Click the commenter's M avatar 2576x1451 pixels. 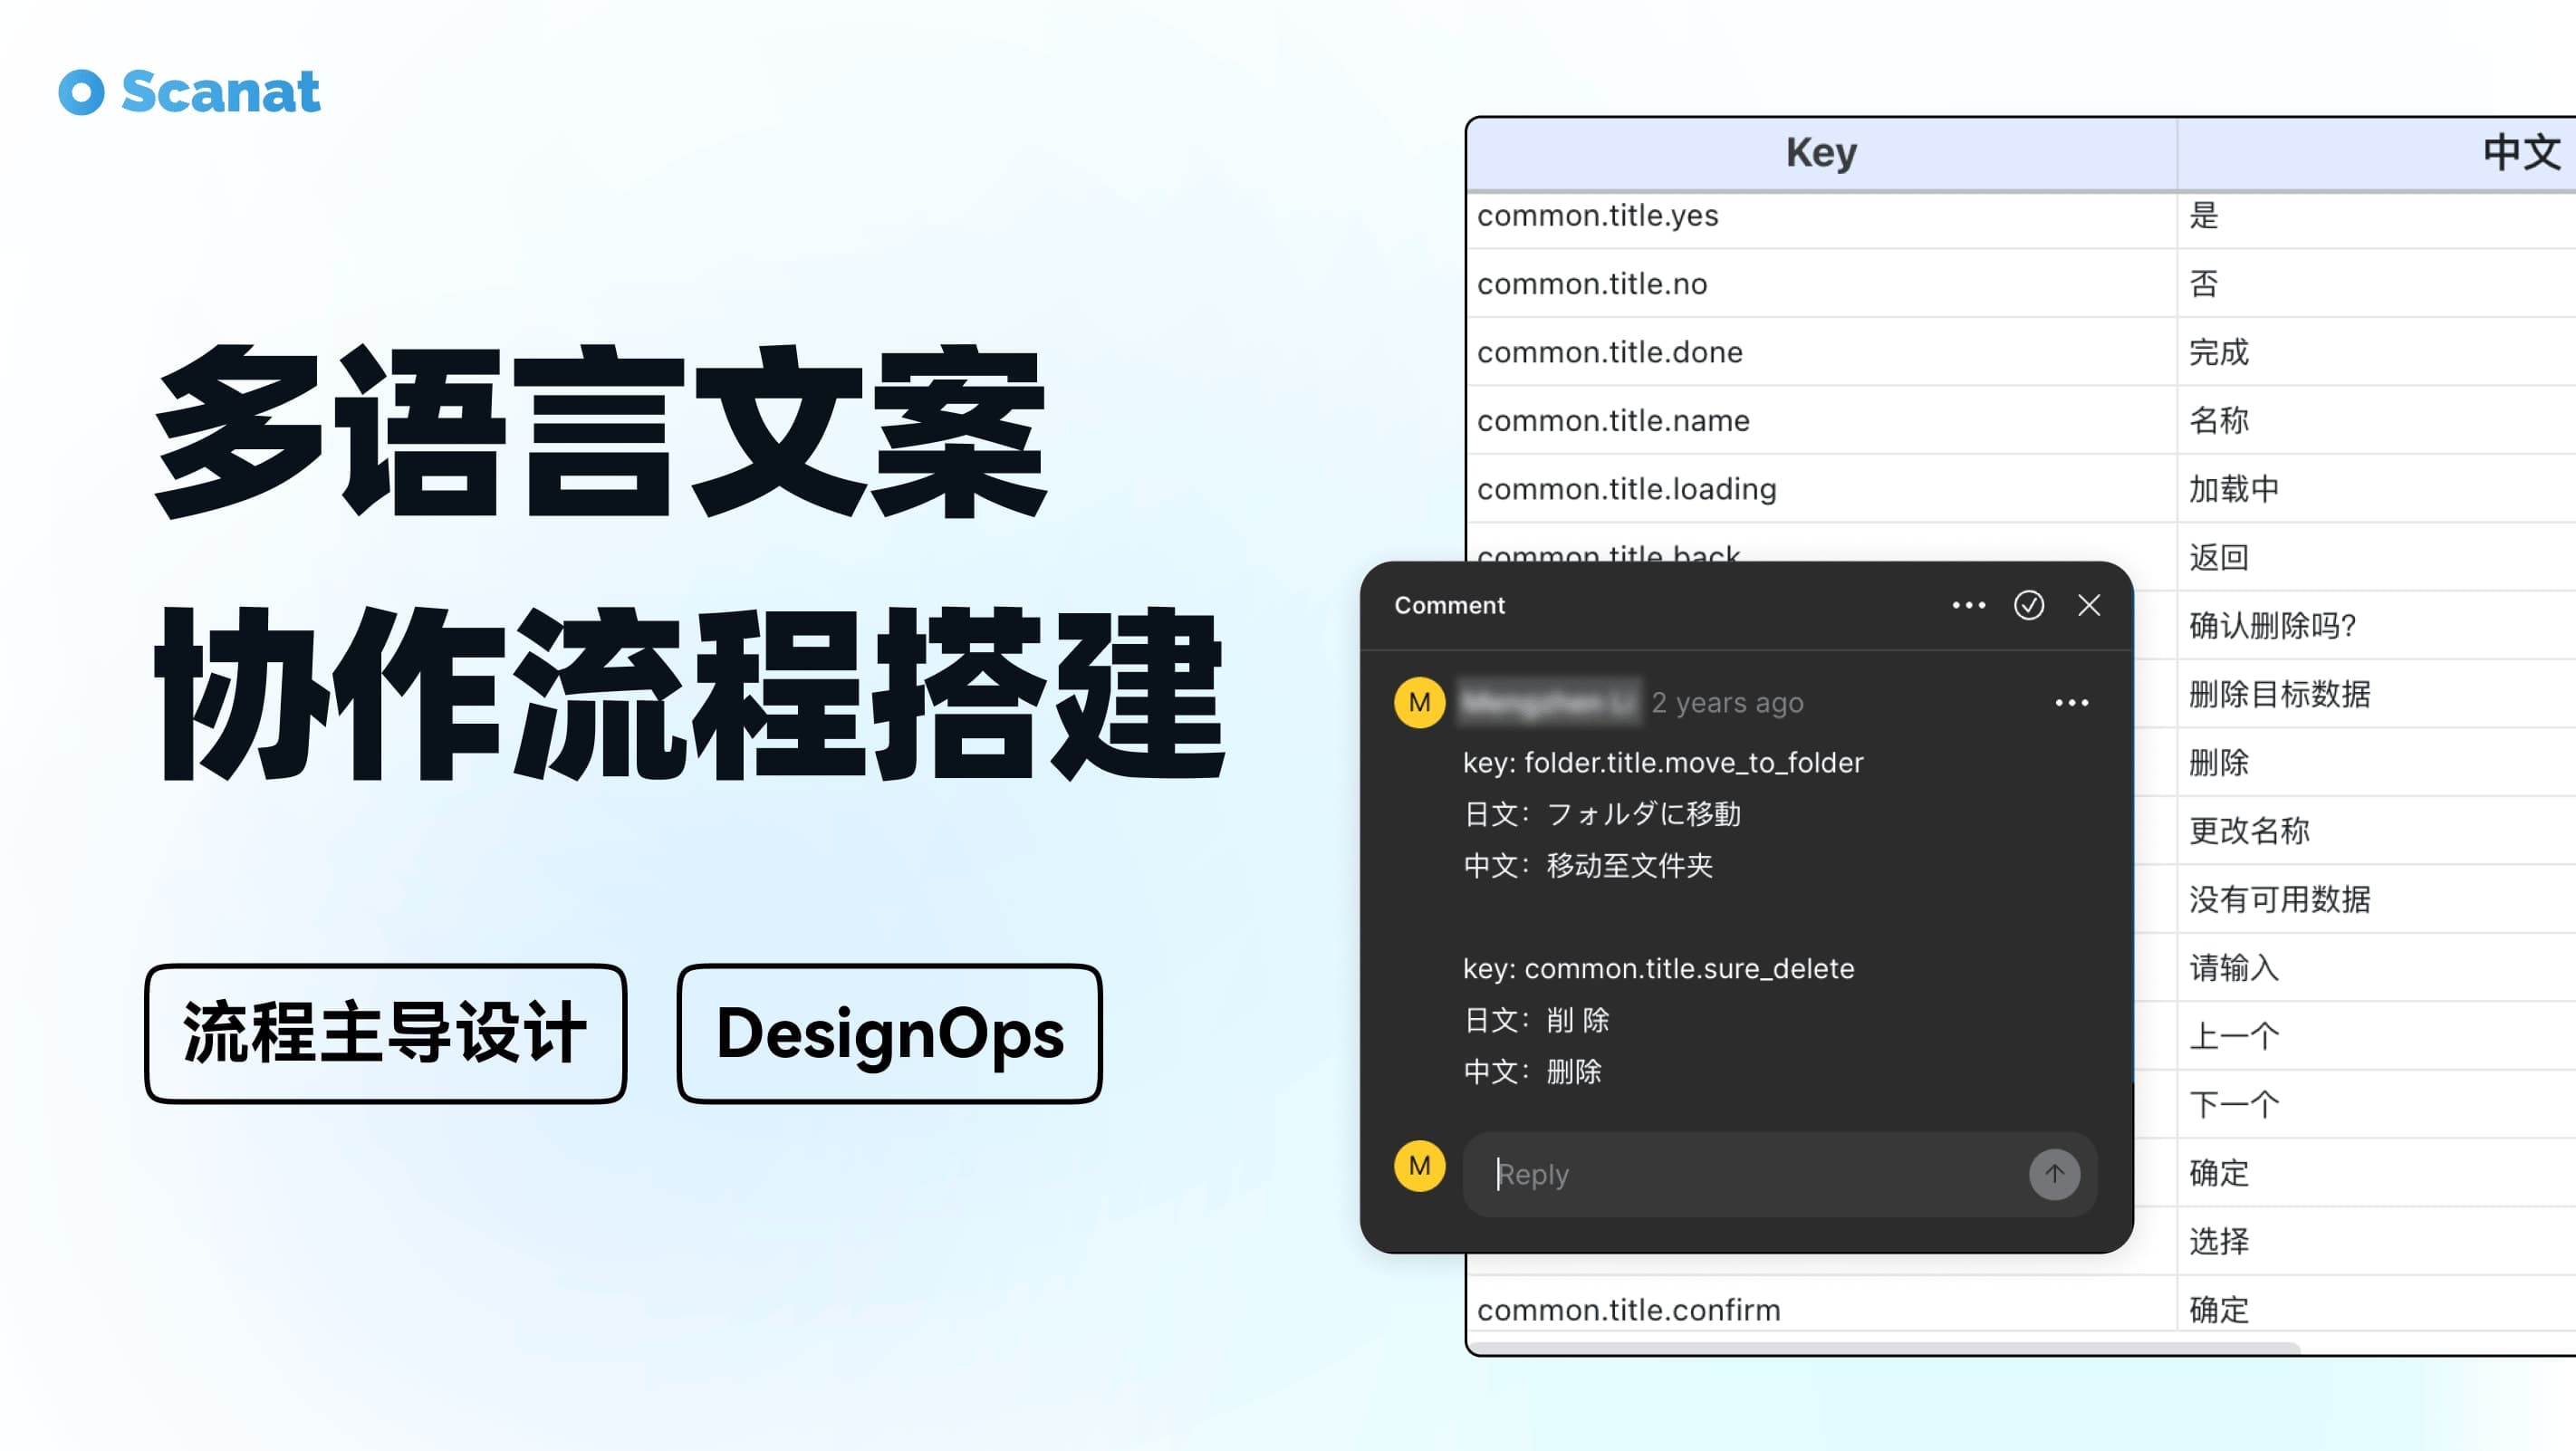(1419, 703)
